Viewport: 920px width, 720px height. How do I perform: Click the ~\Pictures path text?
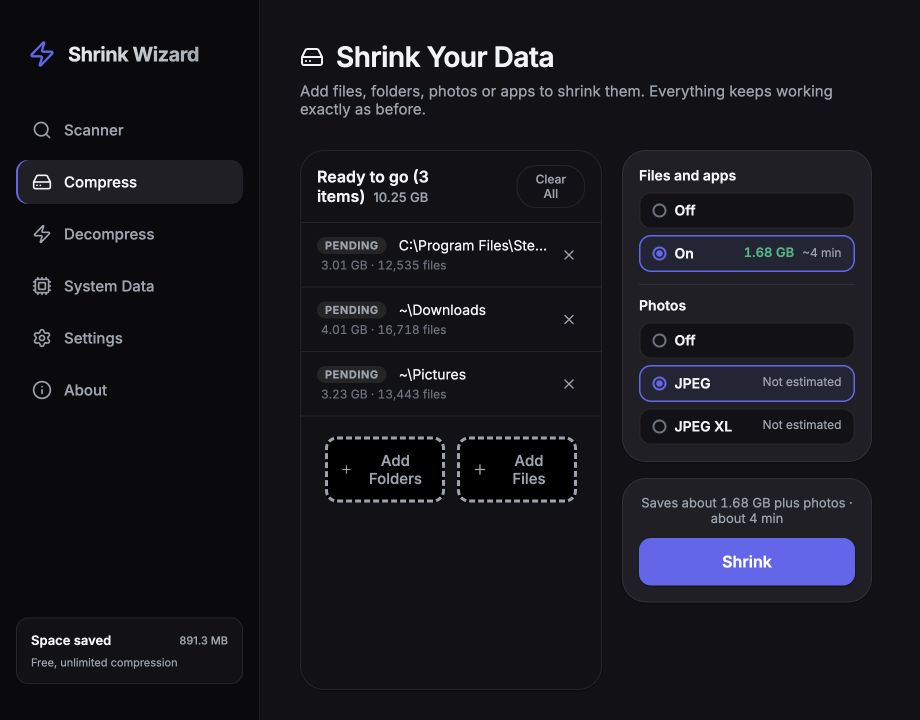click(x=432, y=374)
